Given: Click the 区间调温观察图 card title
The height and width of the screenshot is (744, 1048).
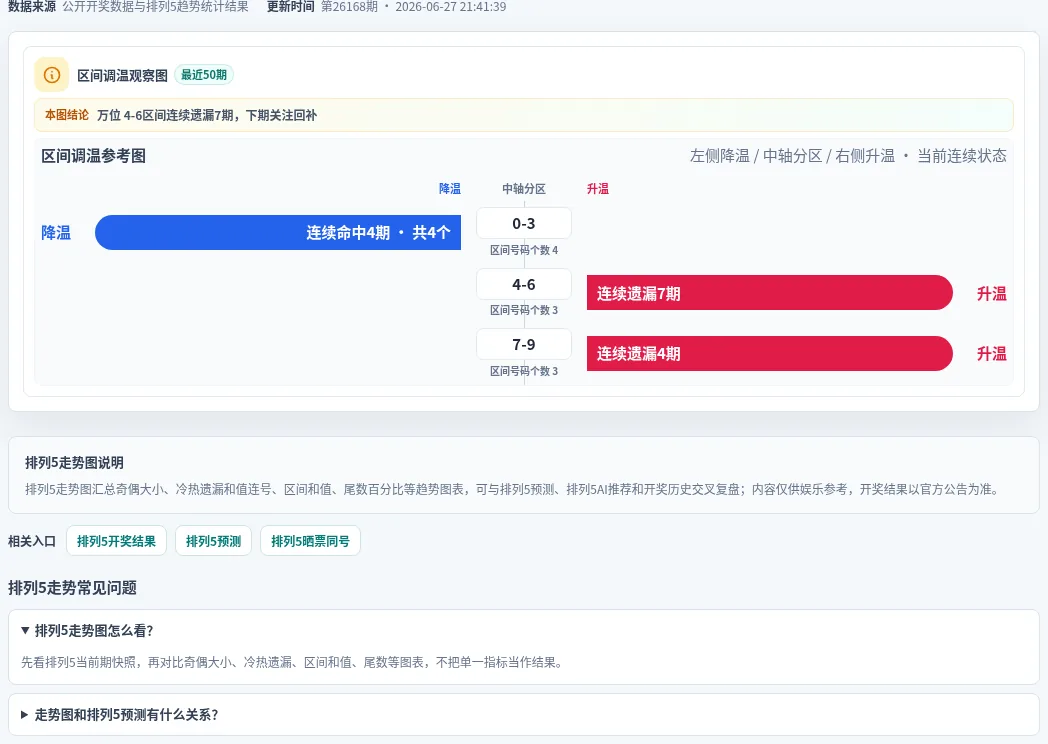Looking at the screenshot, I should [x=122, y=76].
